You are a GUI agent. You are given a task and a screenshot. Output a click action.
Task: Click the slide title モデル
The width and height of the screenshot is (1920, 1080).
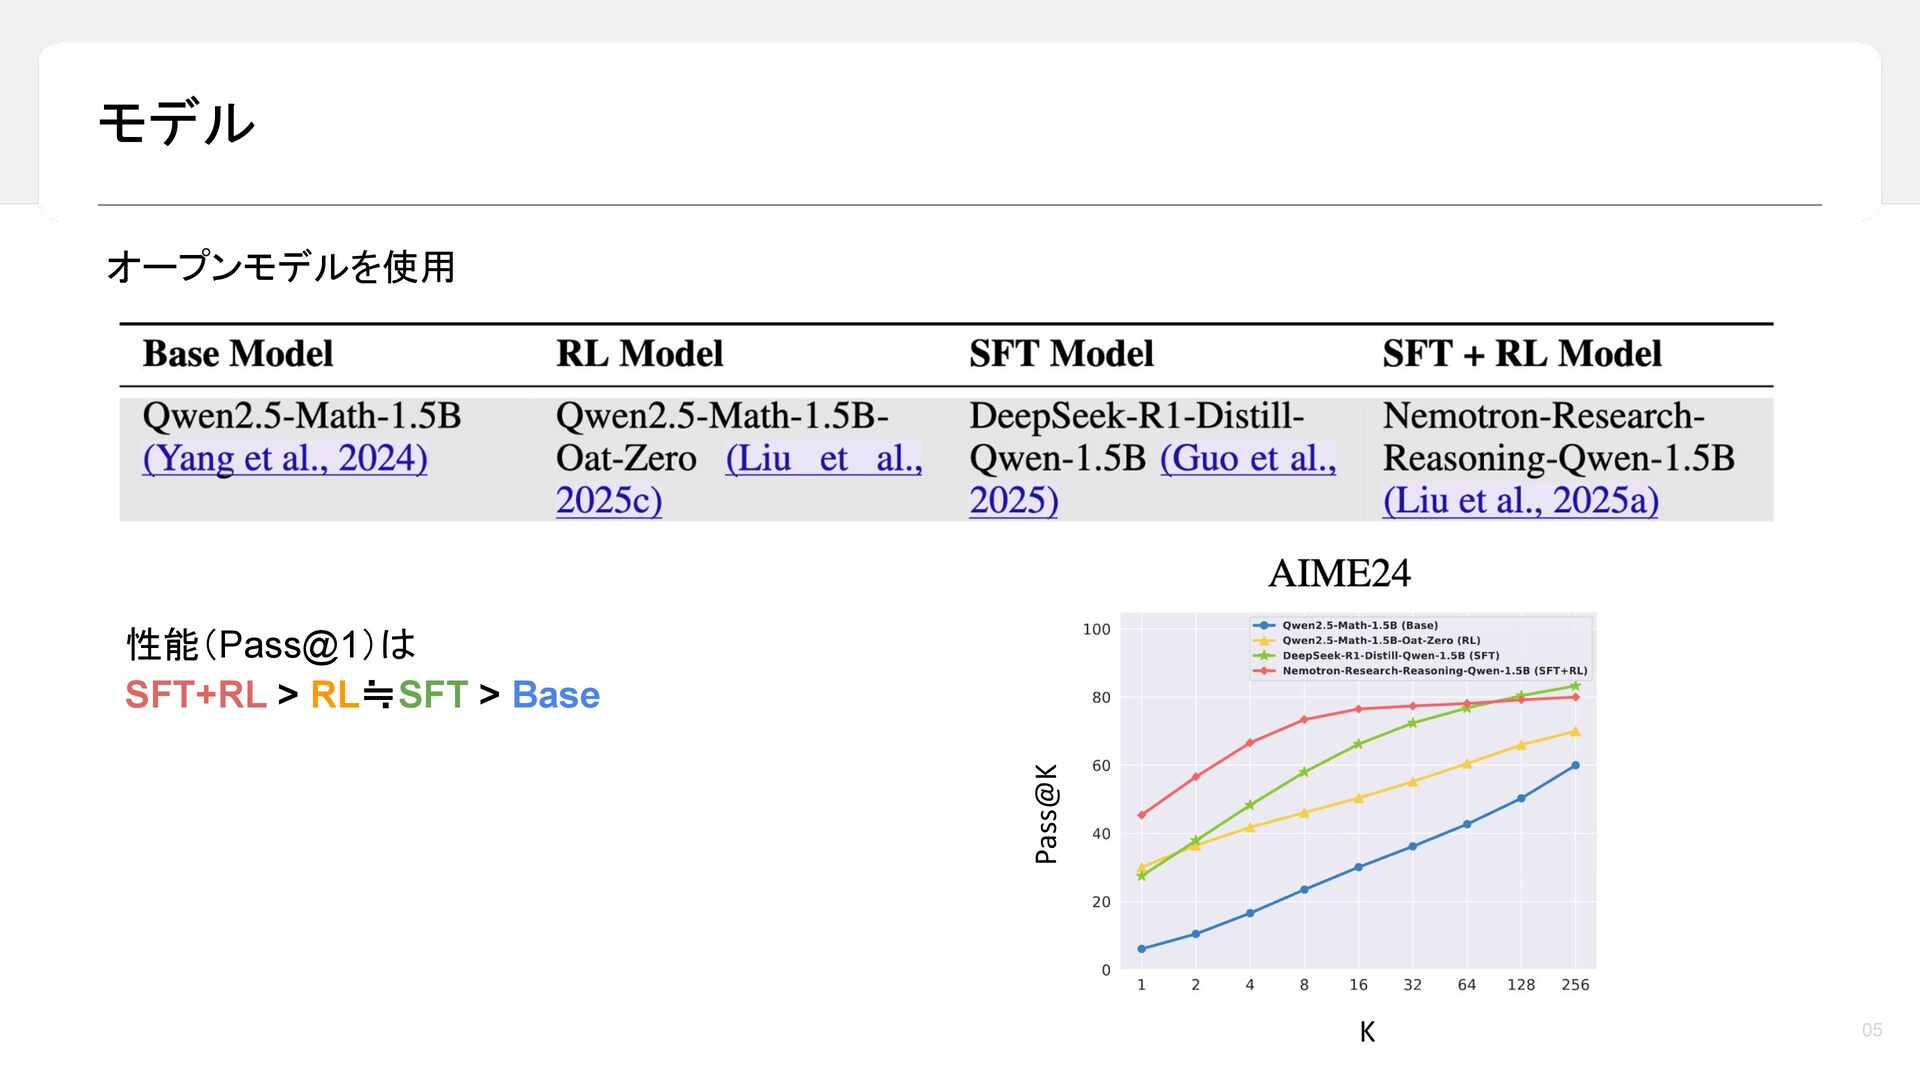(x=177, y=124)
